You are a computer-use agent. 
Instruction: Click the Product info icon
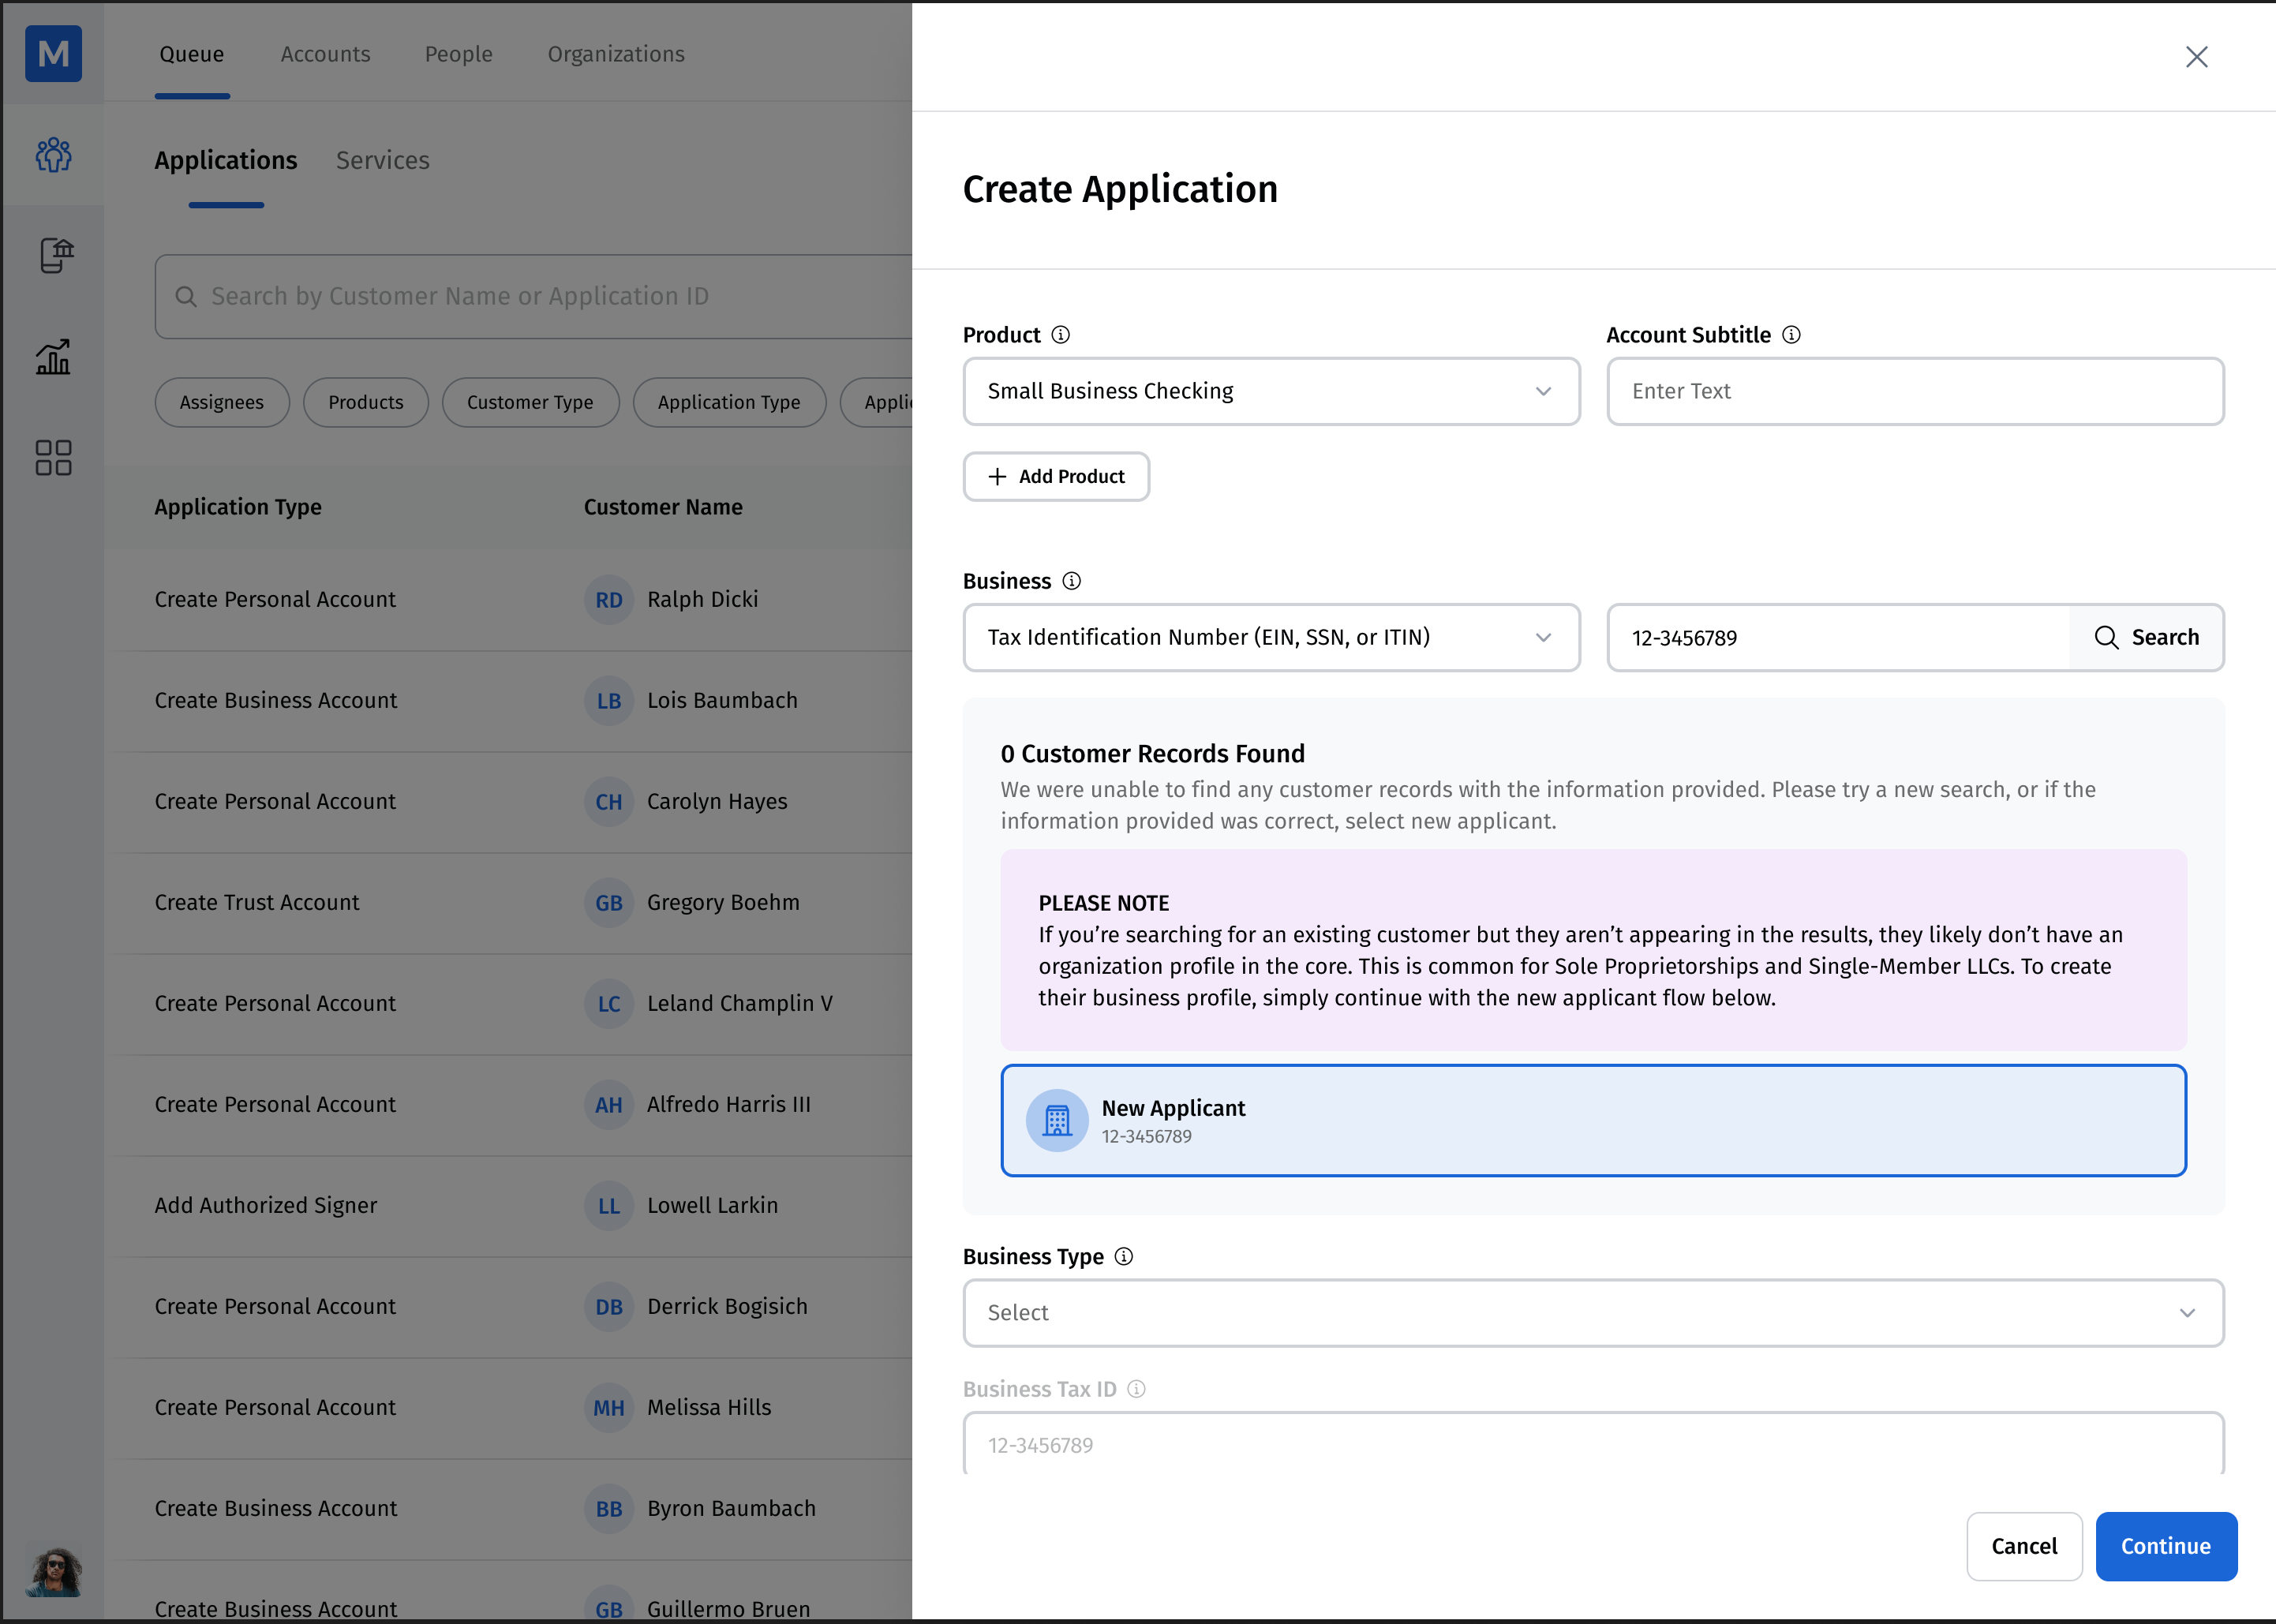click(x=1061, y=335)
